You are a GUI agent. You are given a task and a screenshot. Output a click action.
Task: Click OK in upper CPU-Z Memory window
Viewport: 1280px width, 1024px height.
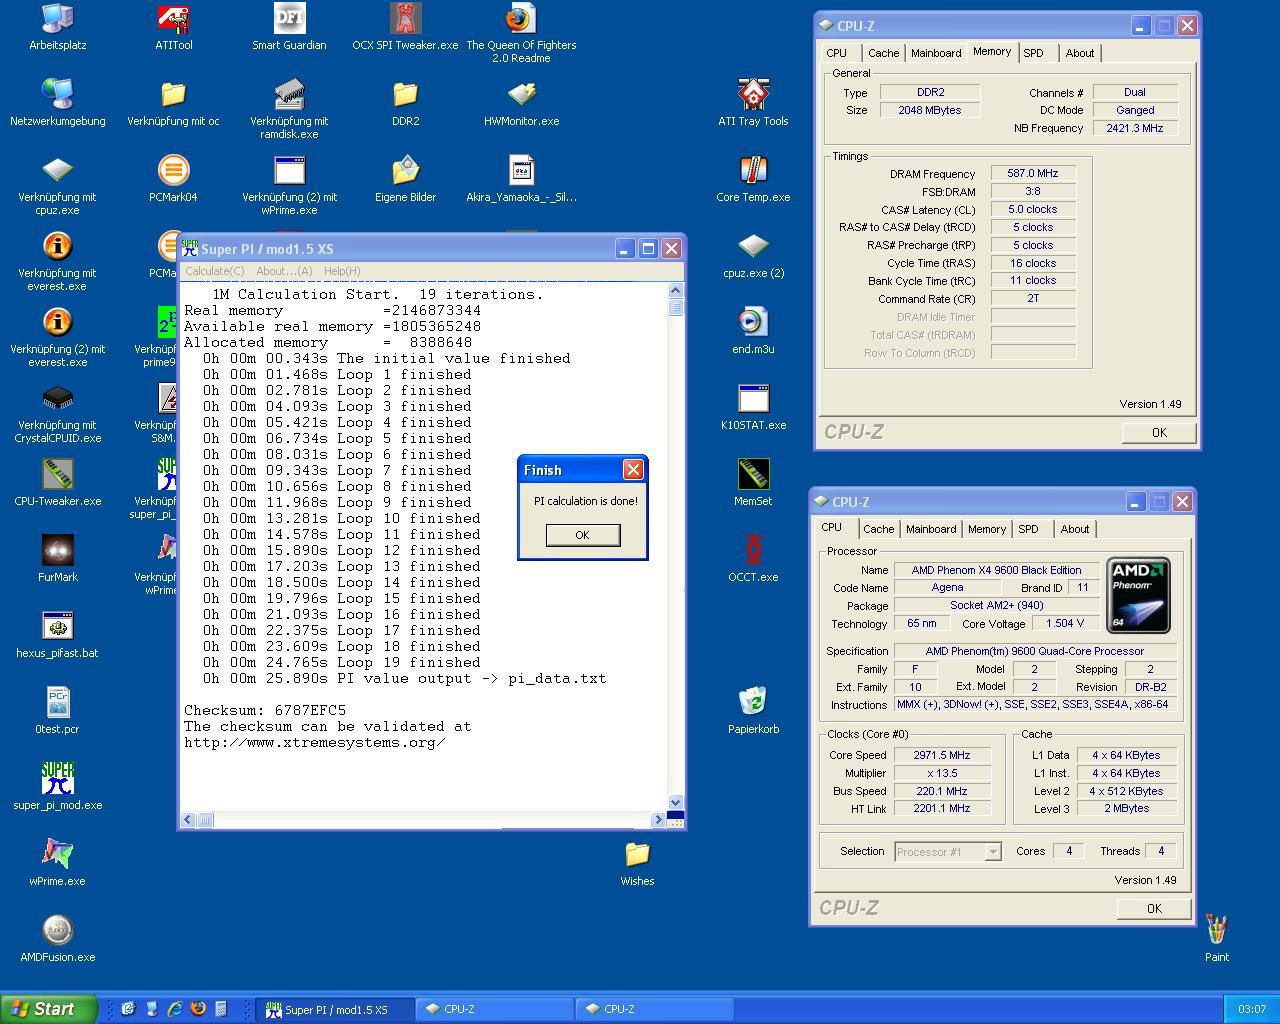(1159, 433)
